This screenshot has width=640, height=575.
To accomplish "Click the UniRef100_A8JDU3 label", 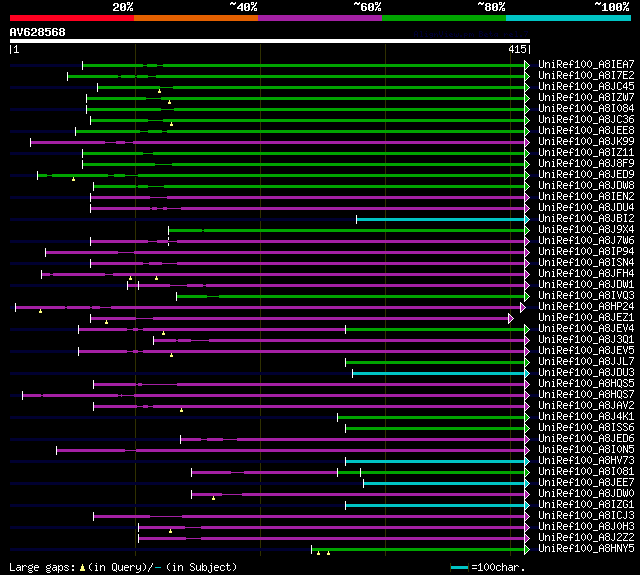I will pyautogui.click(x=586, y=373).
